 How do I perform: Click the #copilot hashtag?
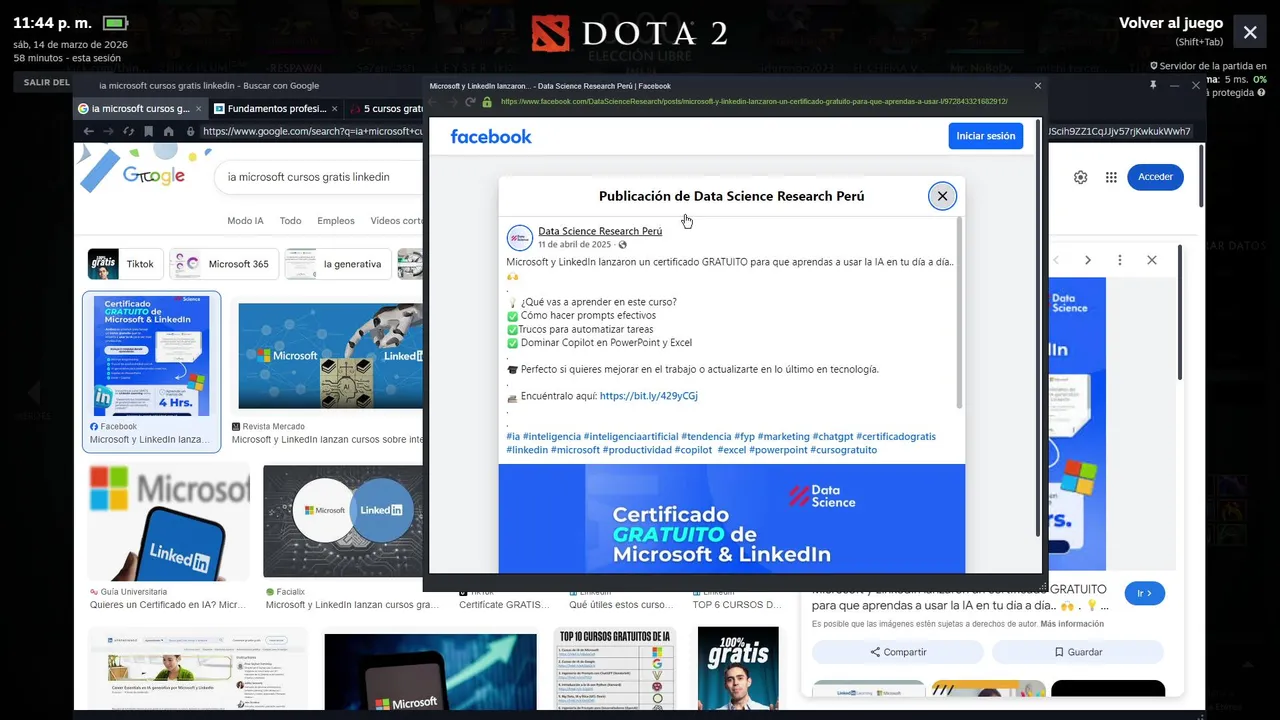point(693,450)
